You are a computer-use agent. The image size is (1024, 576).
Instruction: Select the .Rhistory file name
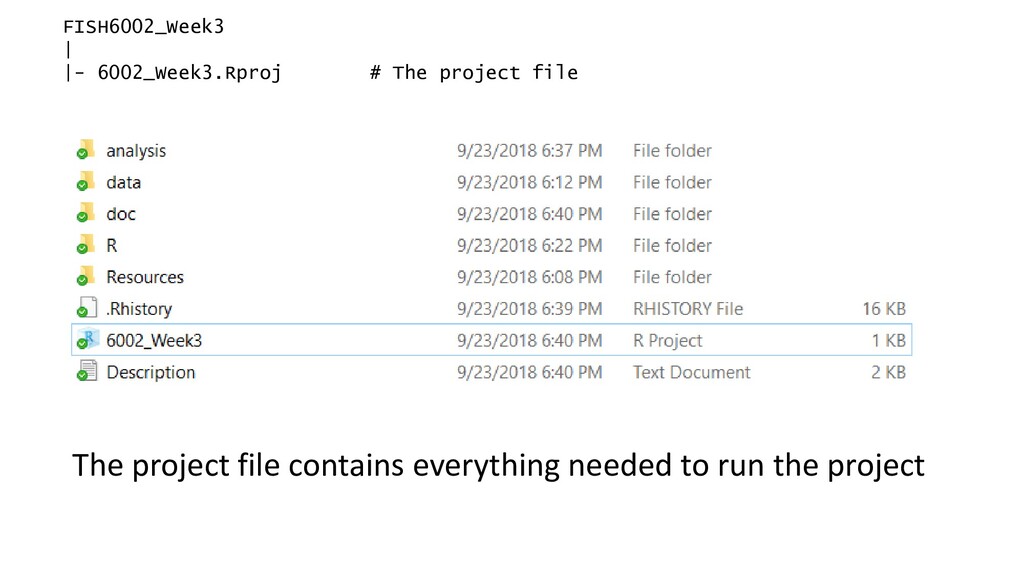[139, 309]
